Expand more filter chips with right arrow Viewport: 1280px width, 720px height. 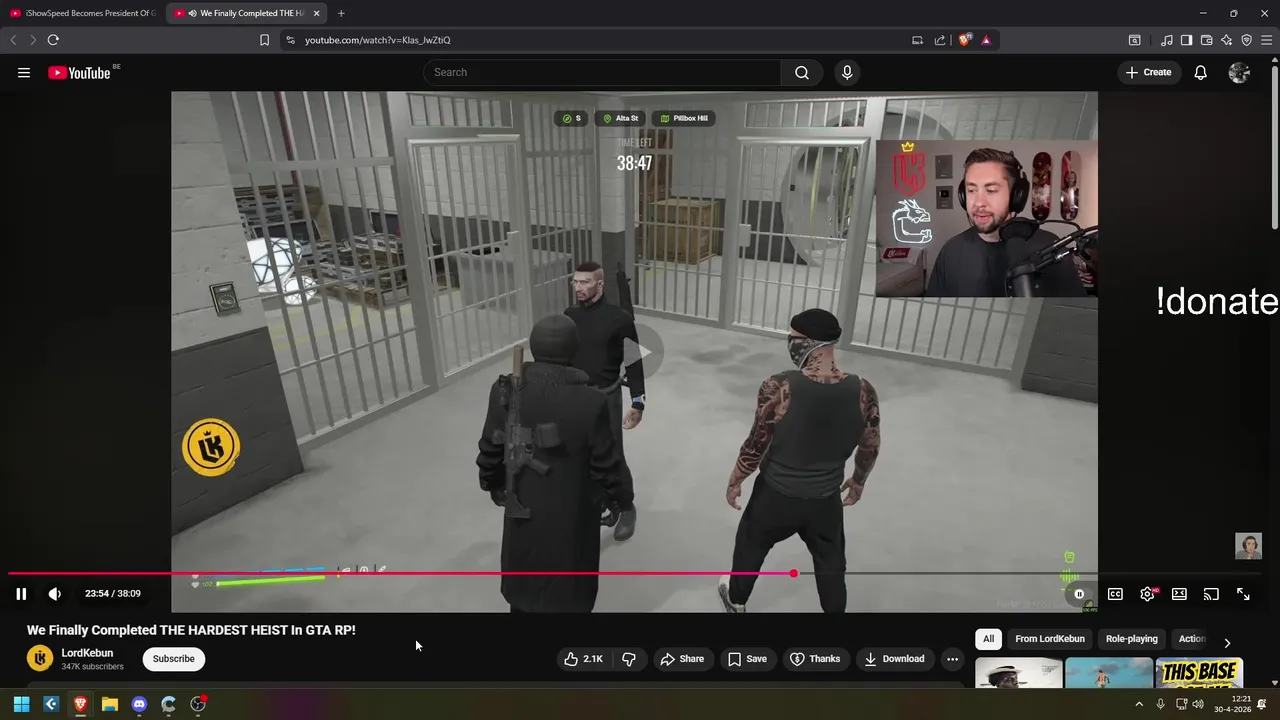1227,642
